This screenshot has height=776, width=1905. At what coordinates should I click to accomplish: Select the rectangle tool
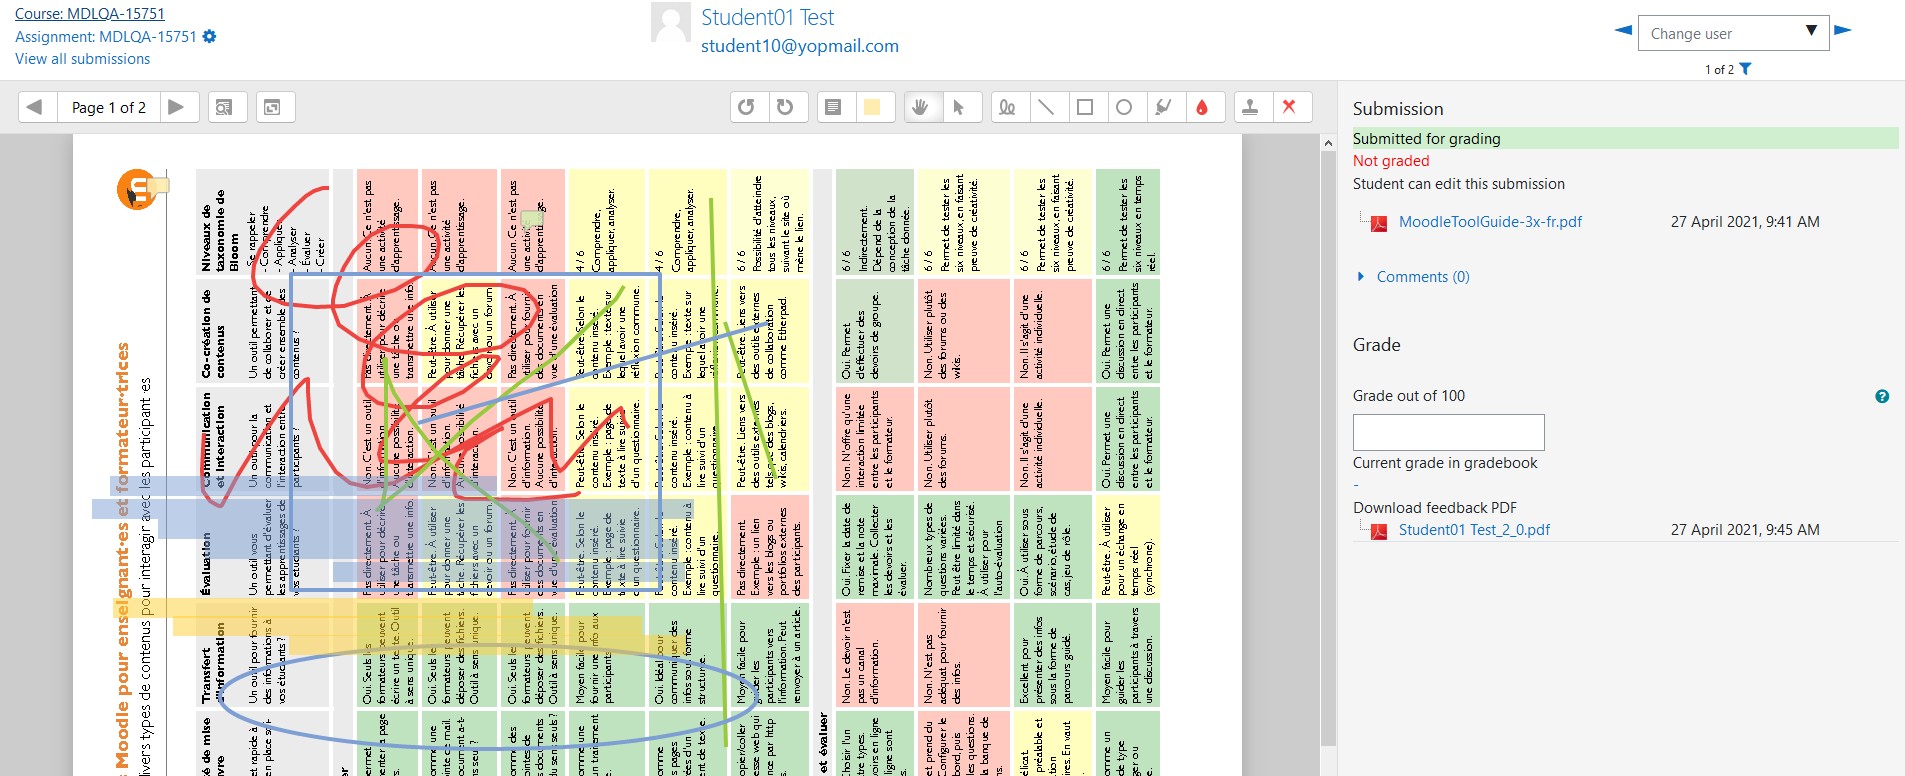tap(1085, 107)
